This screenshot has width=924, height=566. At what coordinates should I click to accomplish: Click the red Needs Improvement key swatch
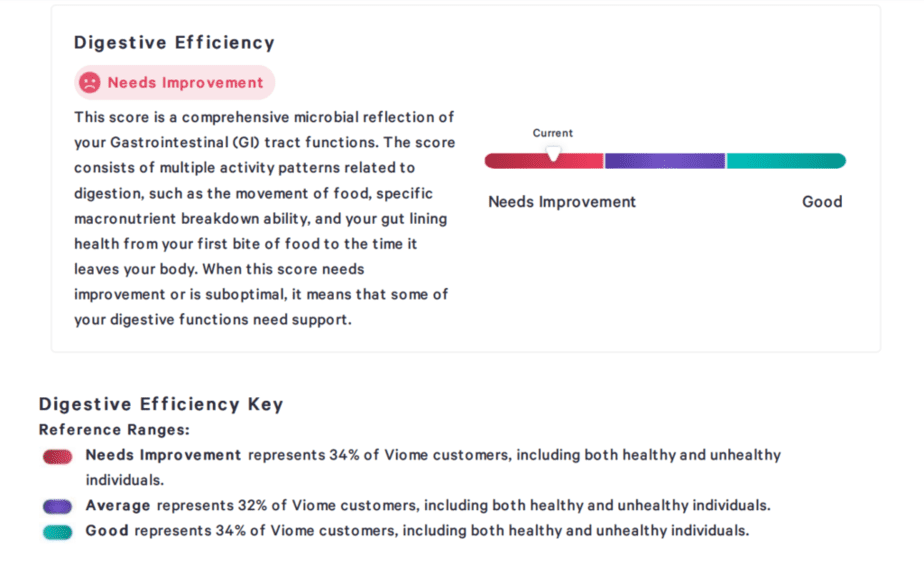click(57, 456)
